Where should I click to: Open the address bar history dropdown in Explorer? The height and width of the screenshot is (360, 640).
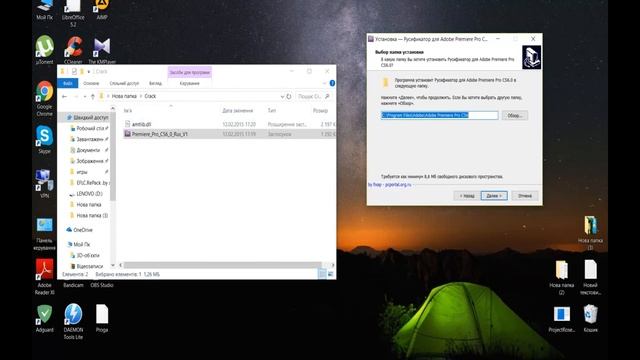[x=282, y=96]
